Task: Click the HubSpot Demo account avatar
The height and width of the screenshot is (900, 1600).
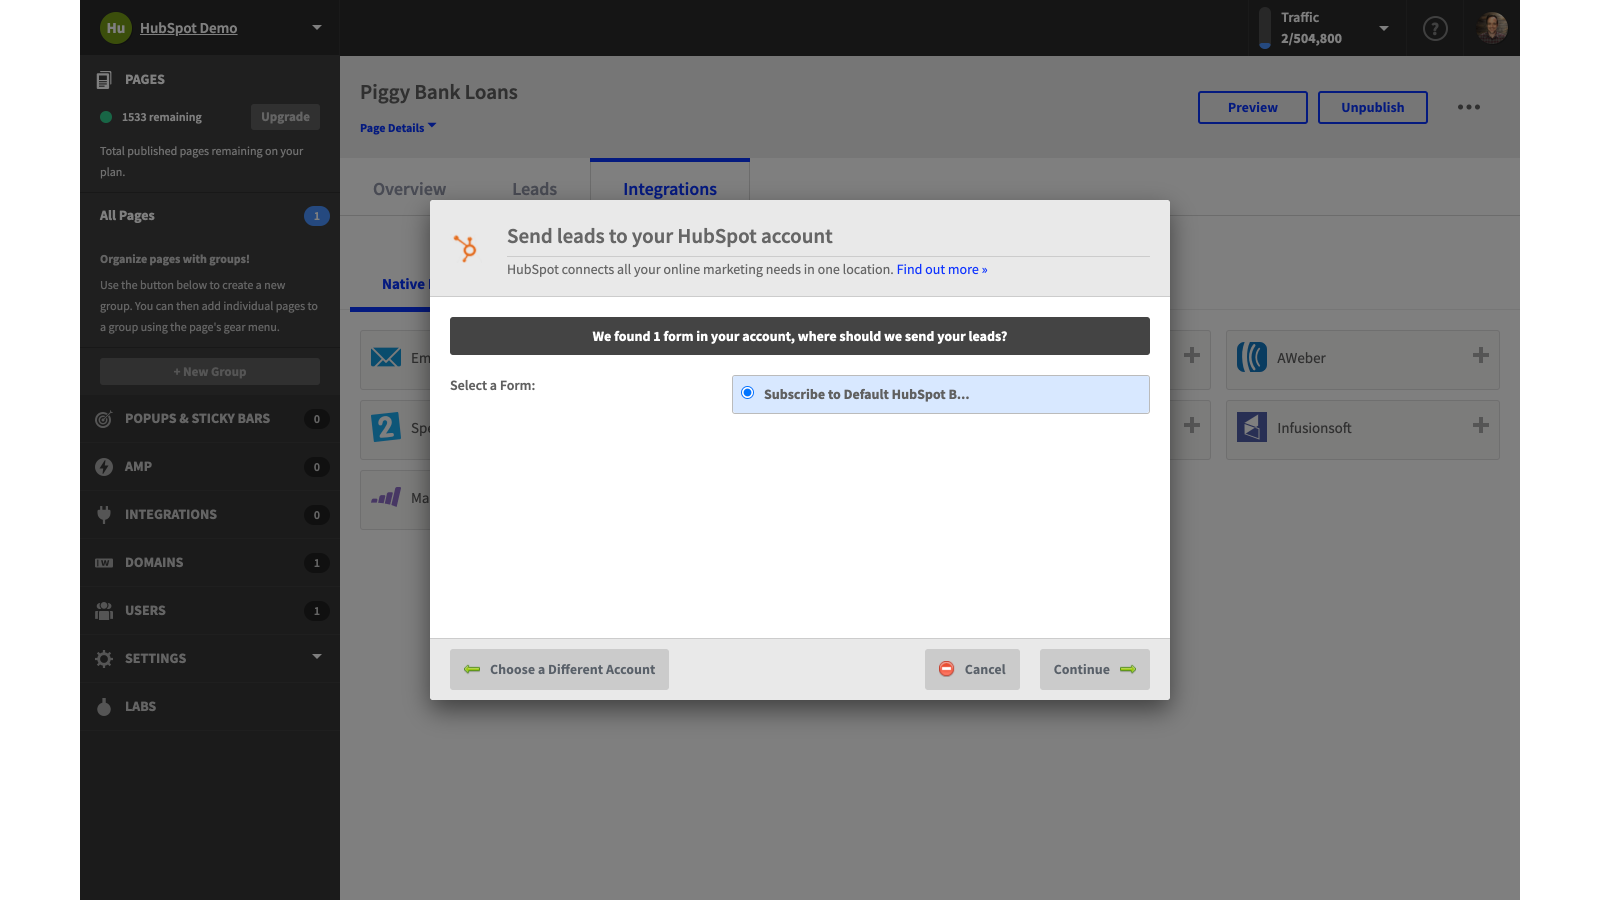Action: tap(116, 28)
